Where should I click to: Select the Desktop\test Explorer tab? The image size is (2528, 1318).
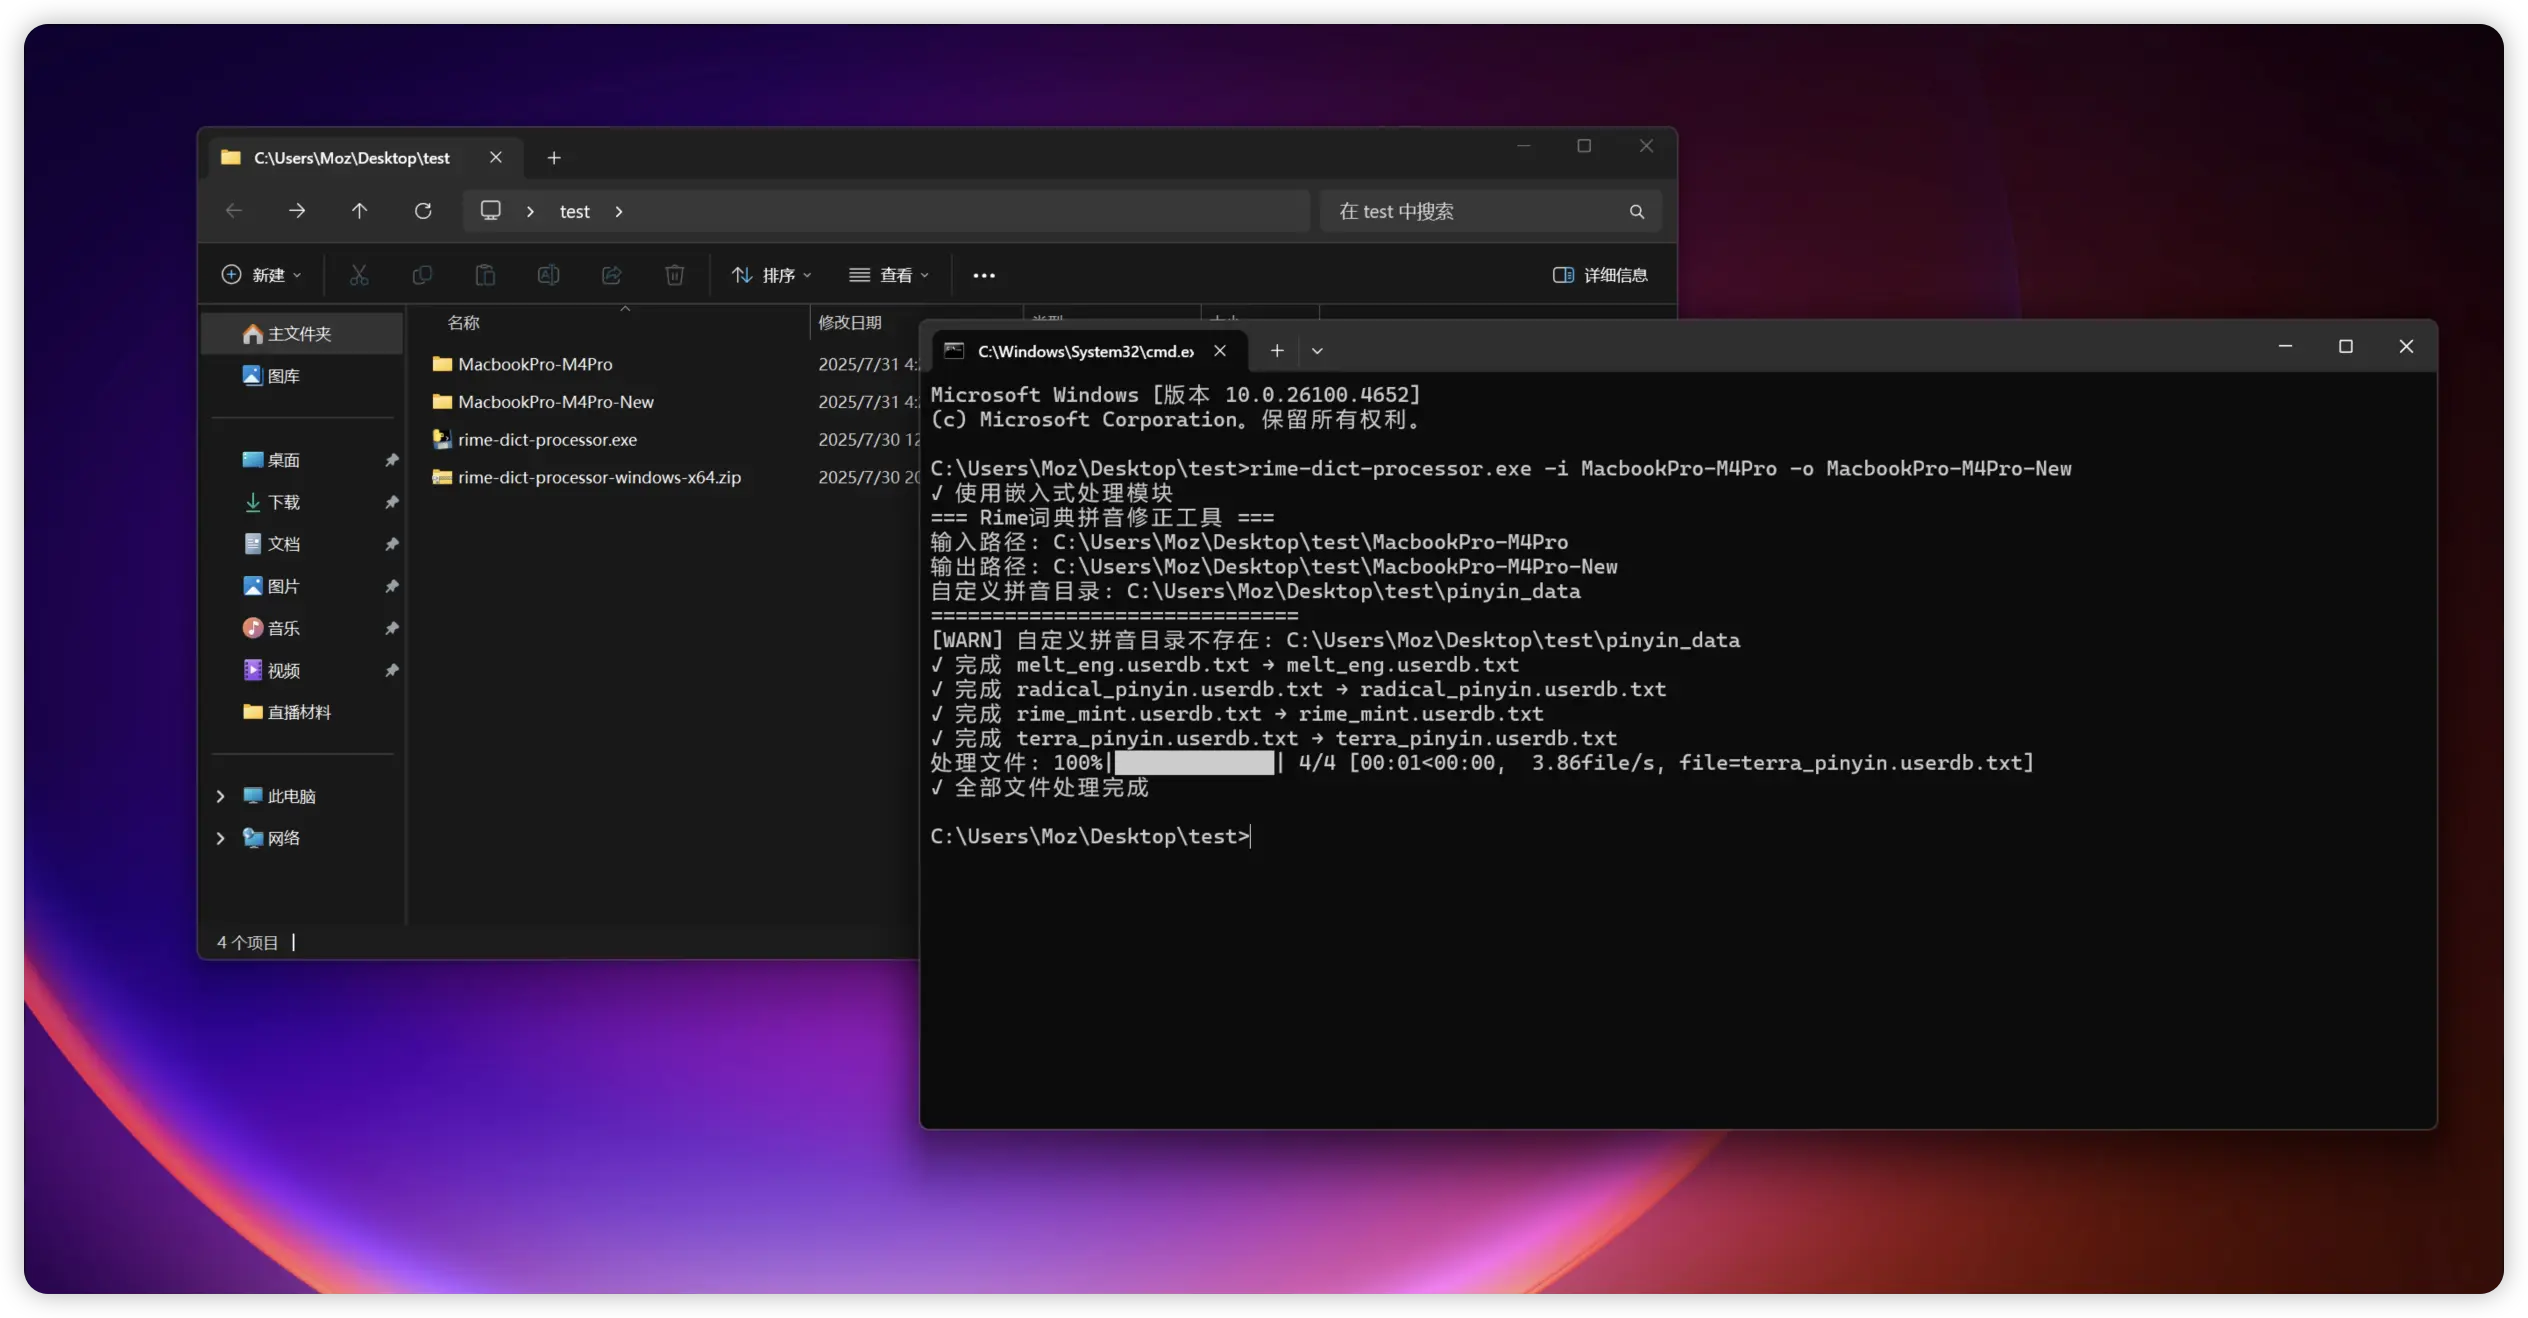pos(365,158)
